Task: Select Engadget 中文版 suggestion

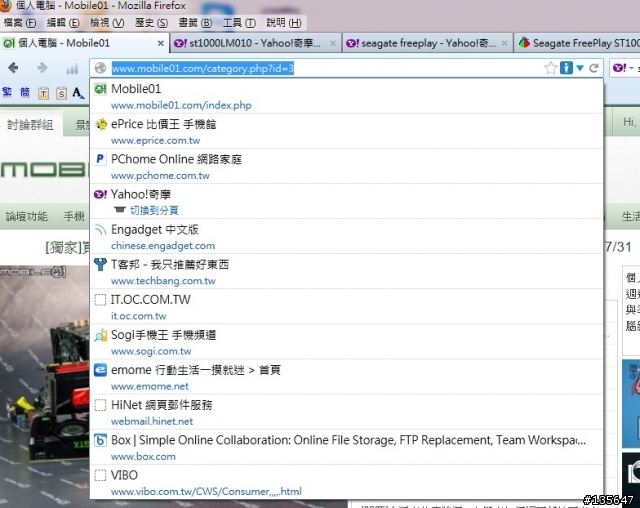Action: pos(346,237)
